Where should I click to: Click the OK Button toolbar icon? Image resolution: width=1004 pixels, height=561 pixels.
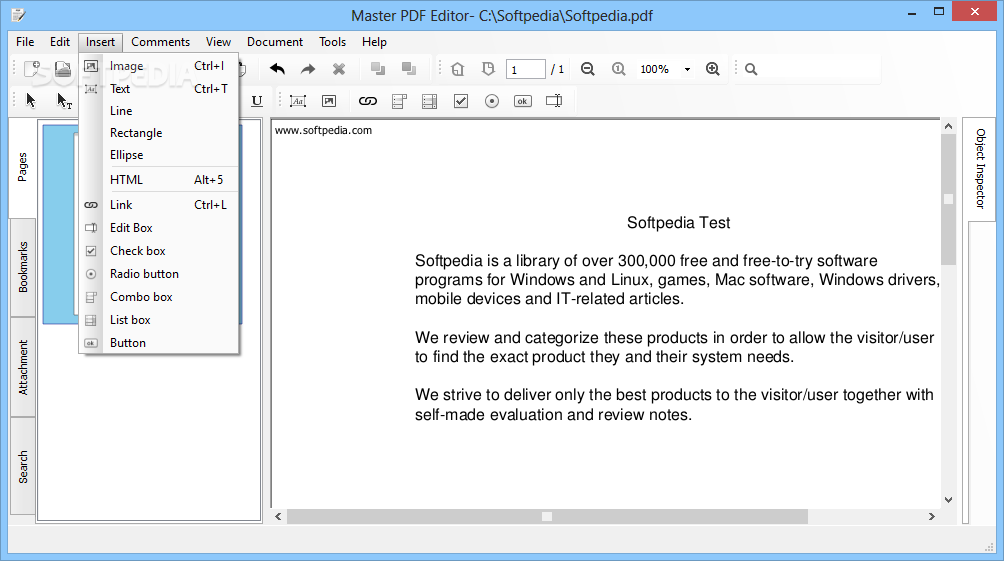522,101
